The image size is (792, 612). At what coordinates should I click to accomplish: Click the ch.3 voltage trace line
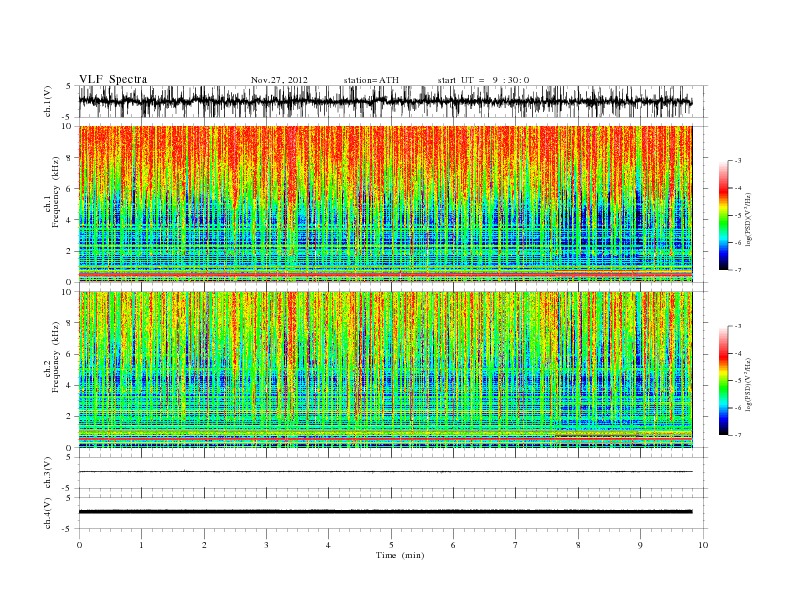click(385, 472)
